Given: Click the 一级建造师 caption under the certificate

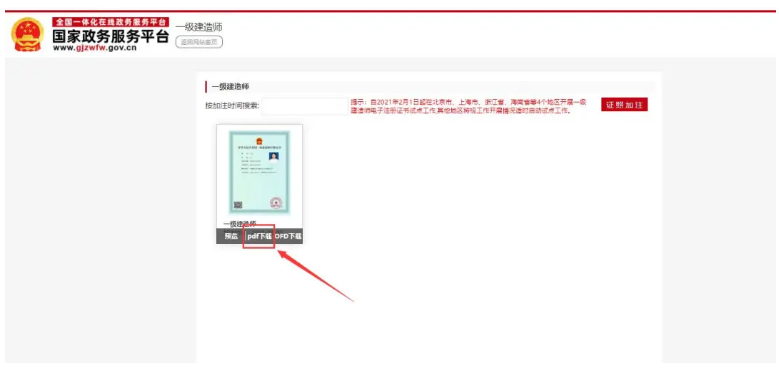Looking at the screenshot, I should (x=239, y=224).
